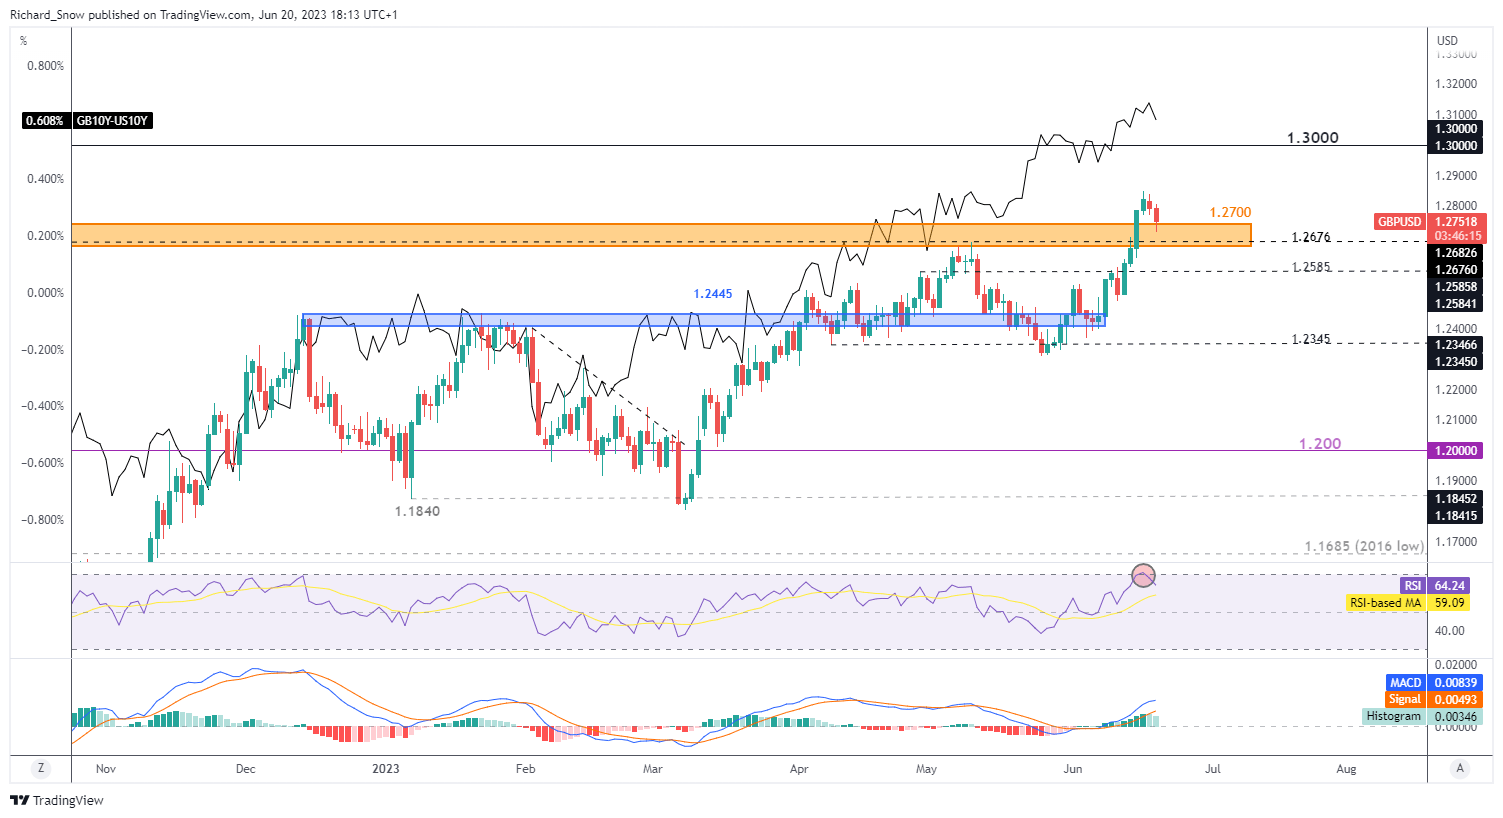Click the -0.600% left axis label
1503x818 pixels.
44,463
